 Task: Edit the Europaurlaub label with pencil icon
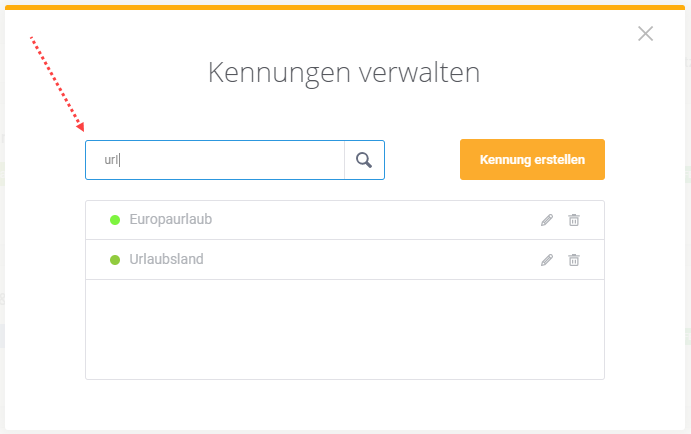click(547, 220)
